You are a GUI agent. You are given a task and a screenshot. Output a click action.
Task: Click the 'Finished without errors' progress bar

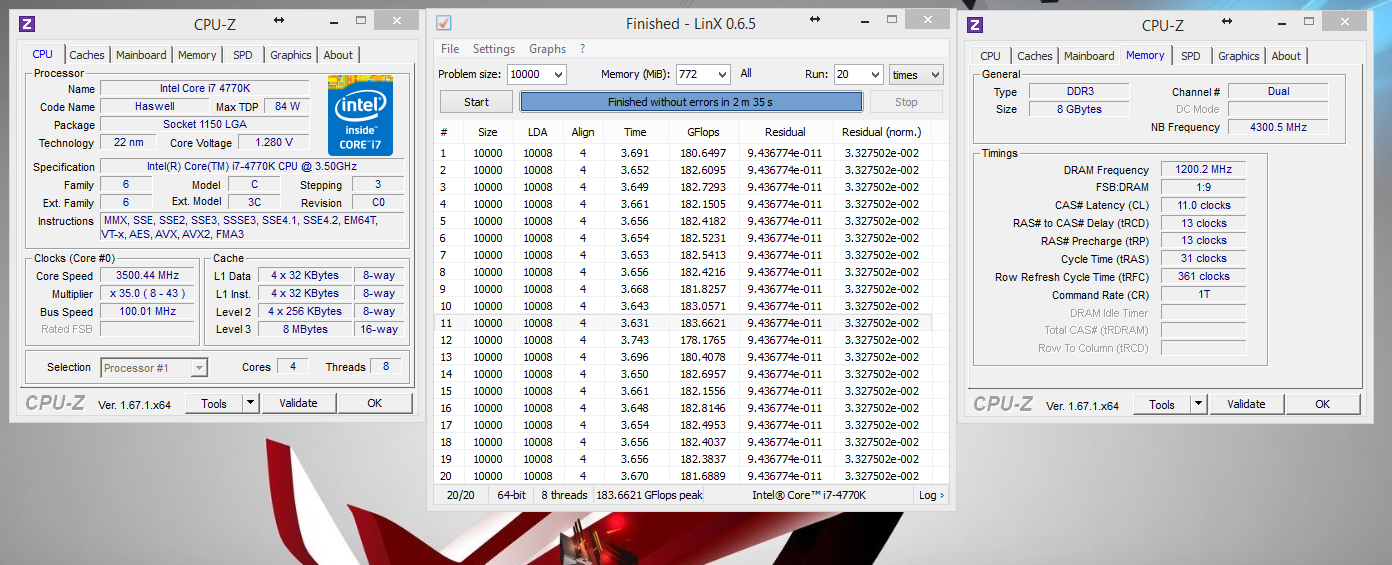tap(691, 102)
